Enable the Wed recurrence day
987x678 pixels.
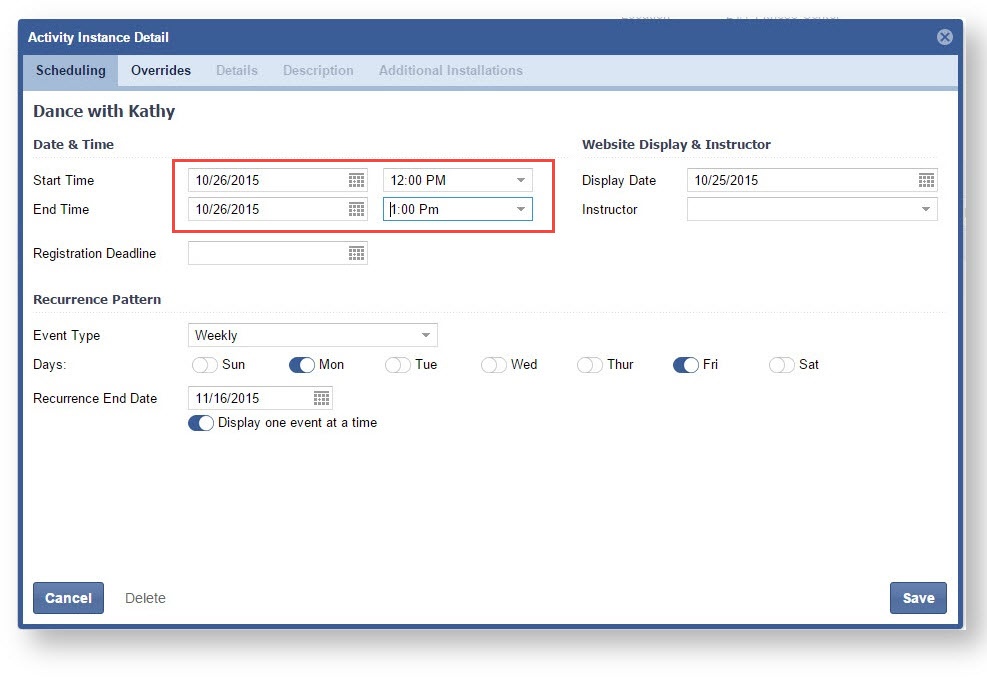coord(493,365)
